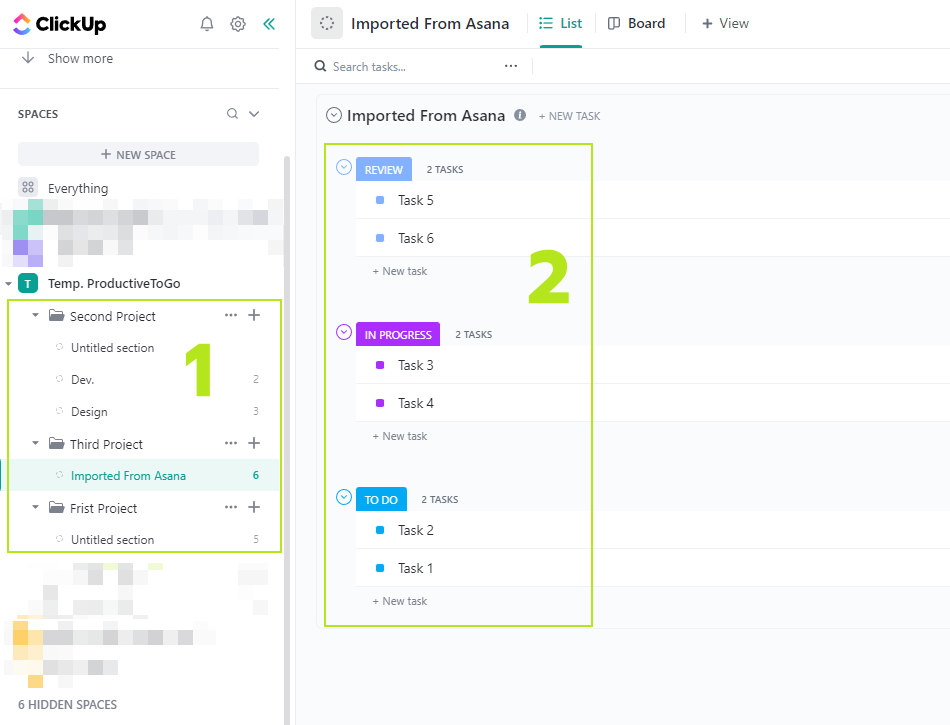Viewport: 950px width, 725px height.
Task: Show list info icon
Action: tap(520, 115)
